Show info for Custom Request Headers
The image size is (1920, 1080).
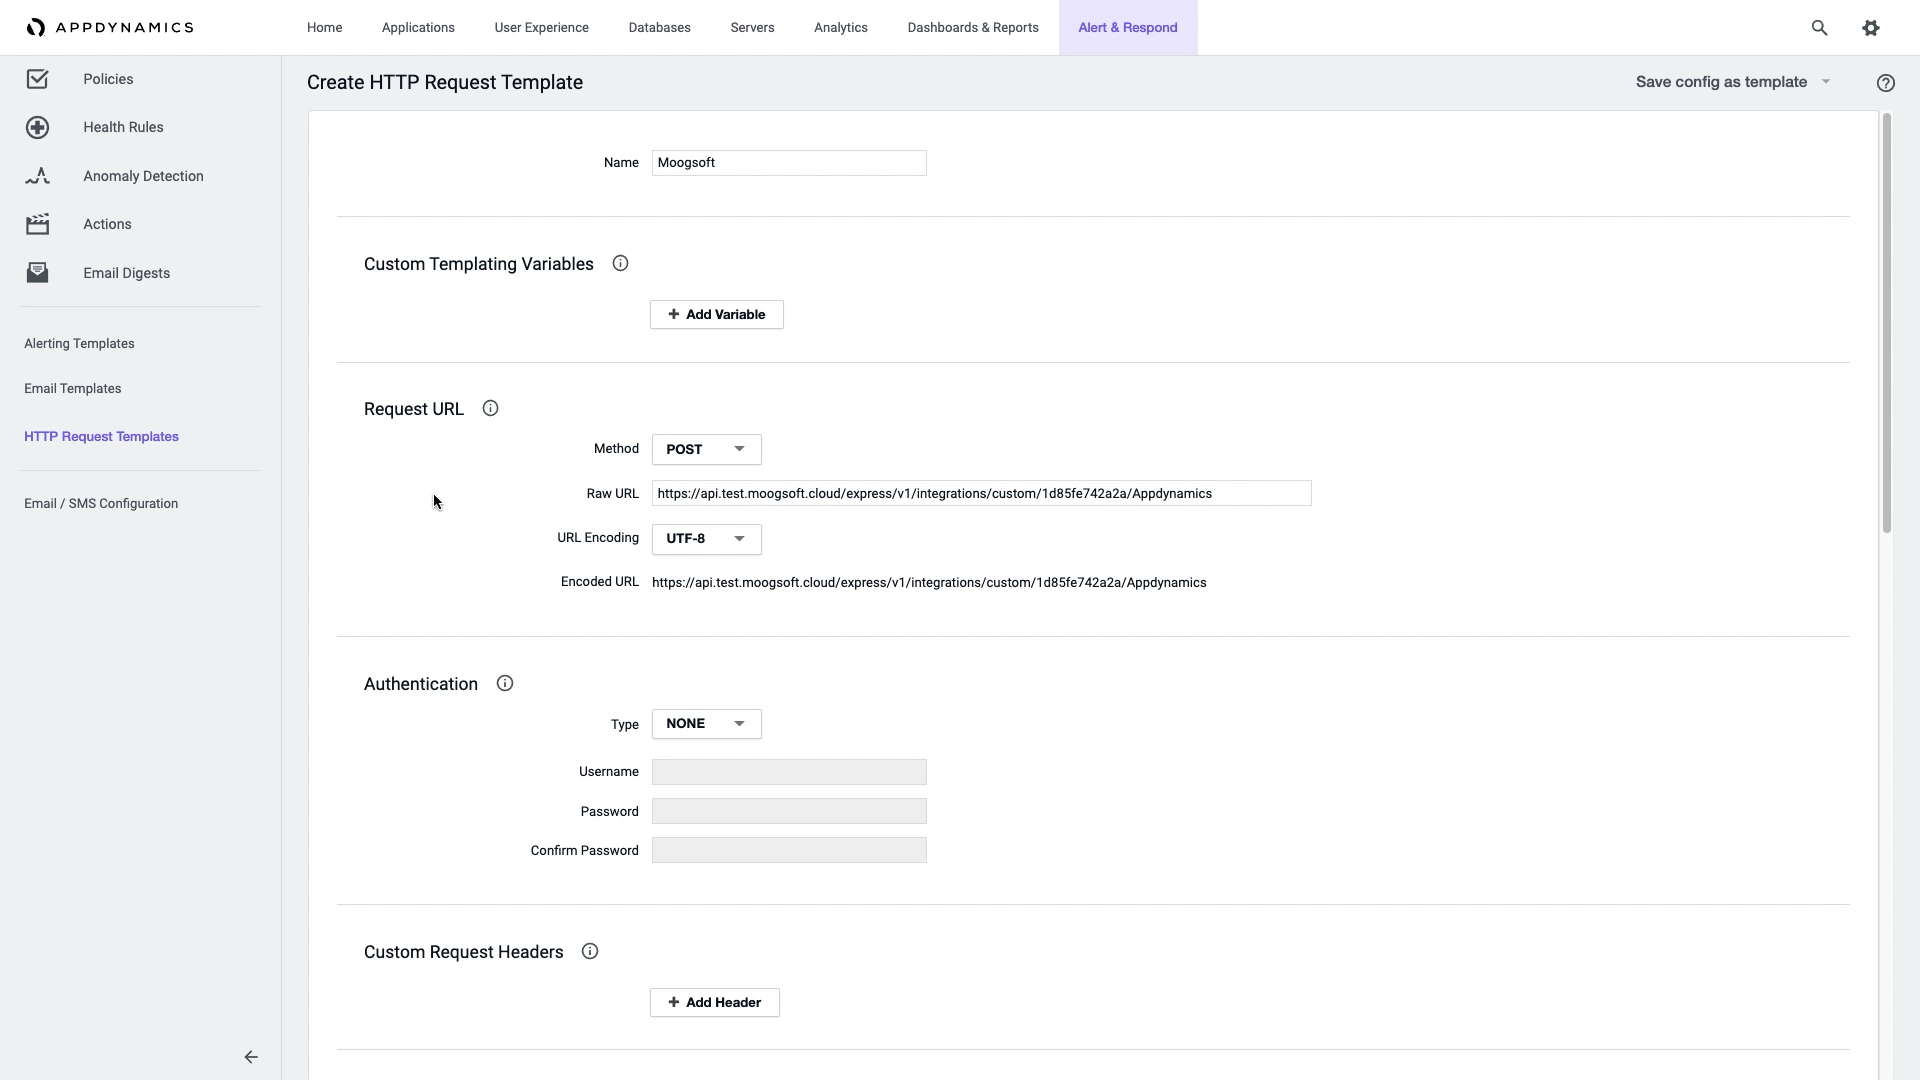[x=589, y=952]
